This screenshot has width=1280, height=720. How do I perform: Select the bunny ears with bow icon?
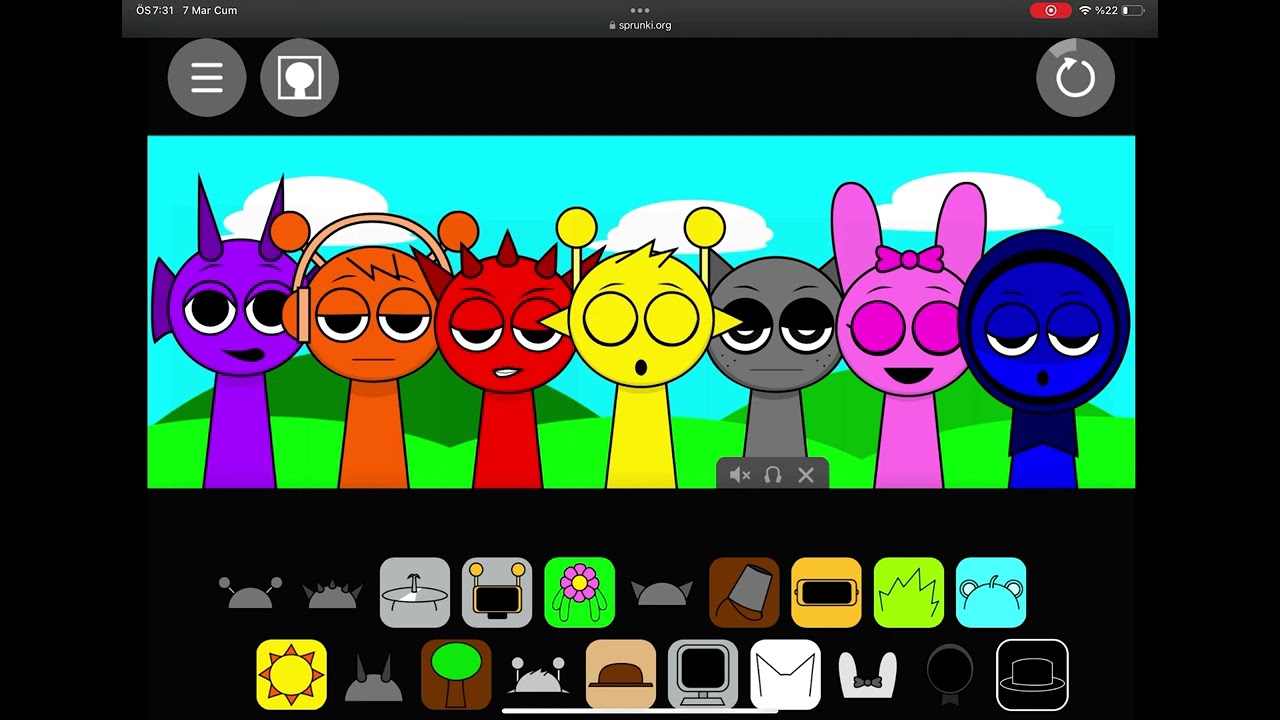[x=867, y=675]
